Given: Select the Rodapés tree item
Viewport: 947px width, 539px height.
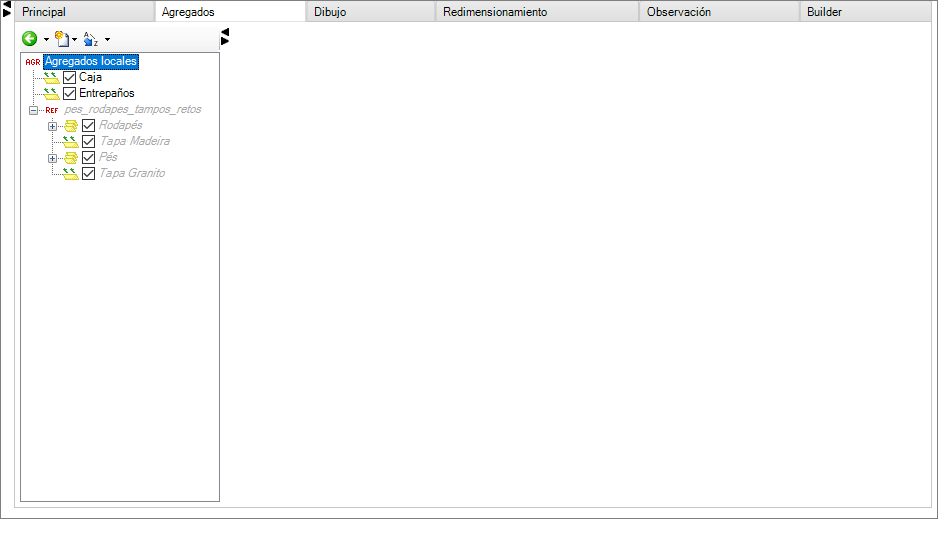Looking at the screenshot, I should click(120, 125).
